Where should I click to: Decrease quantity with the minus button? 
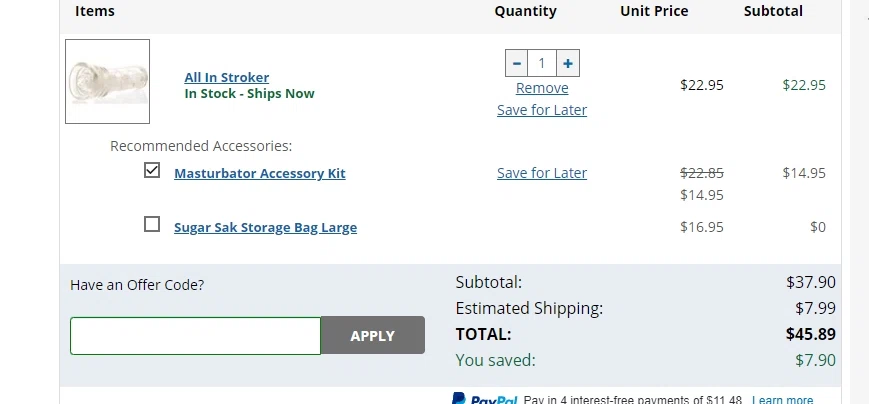517,63
